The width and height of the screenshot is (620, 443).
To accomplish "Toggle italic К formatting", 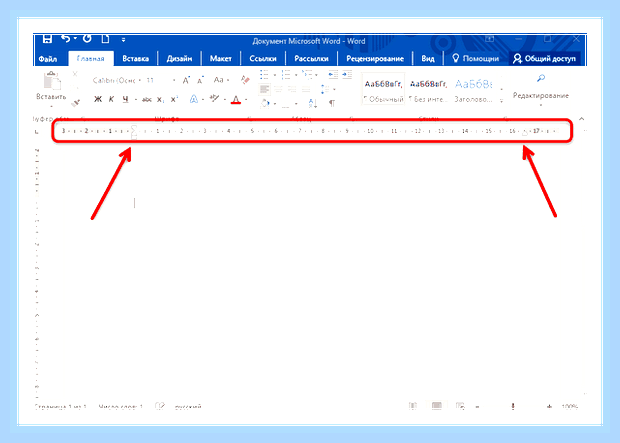I will (112, 99).
